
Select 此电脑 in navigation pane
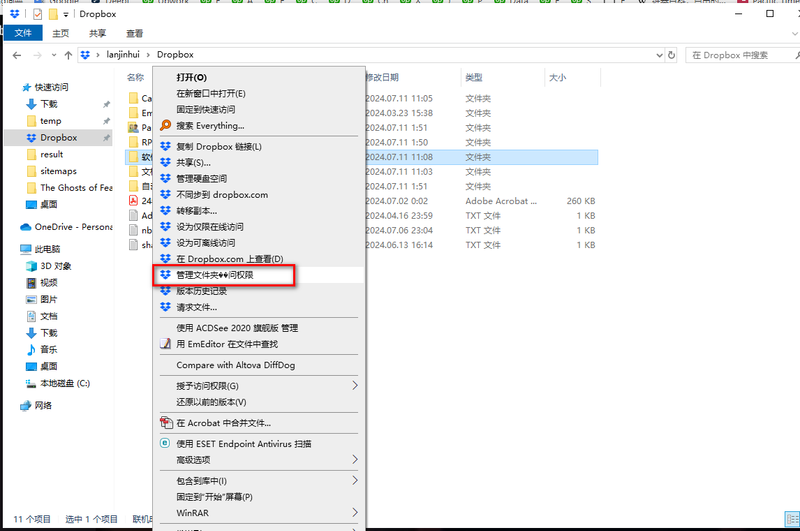47,249
